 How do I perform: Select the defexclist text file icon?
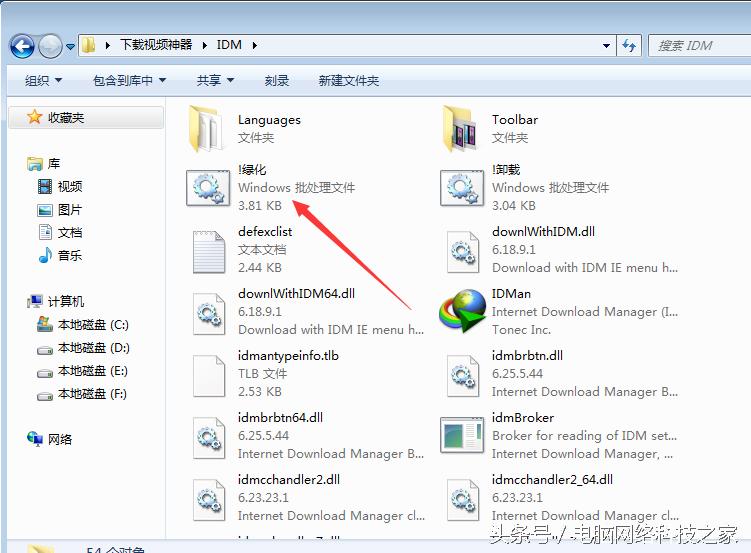pyautogui.click(x=208, y=250)
